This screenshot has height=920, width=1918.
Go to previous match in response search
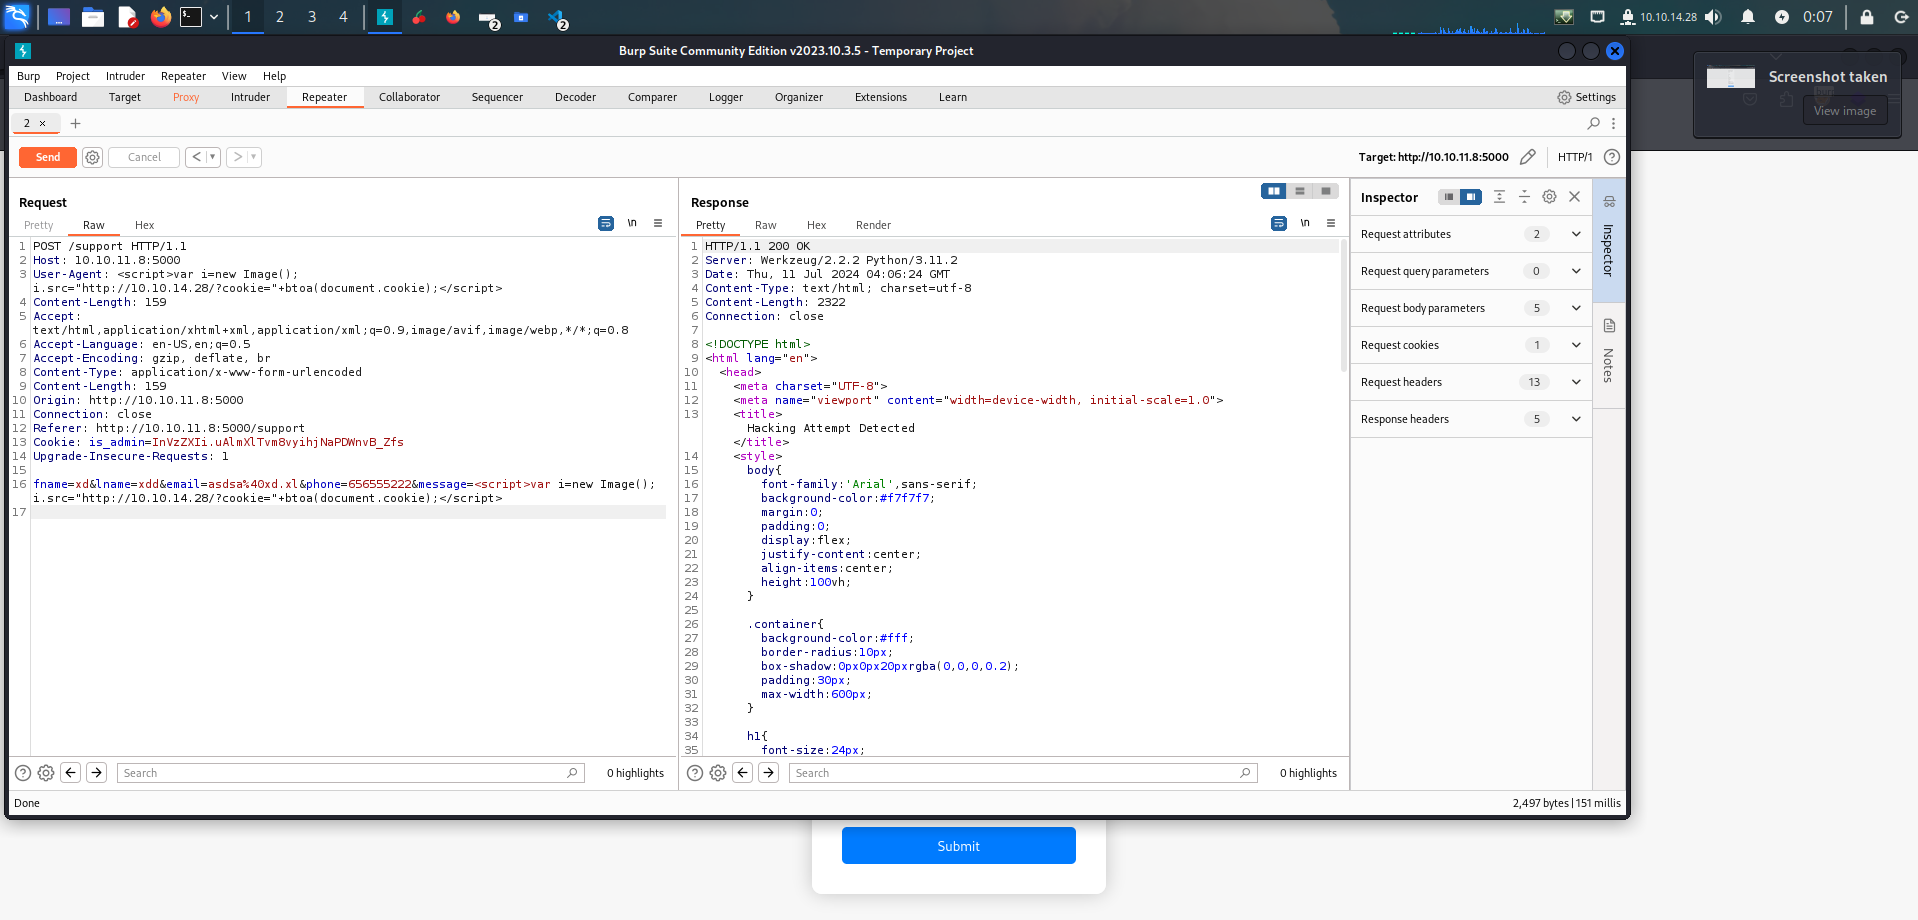click(x=742, y=772)
